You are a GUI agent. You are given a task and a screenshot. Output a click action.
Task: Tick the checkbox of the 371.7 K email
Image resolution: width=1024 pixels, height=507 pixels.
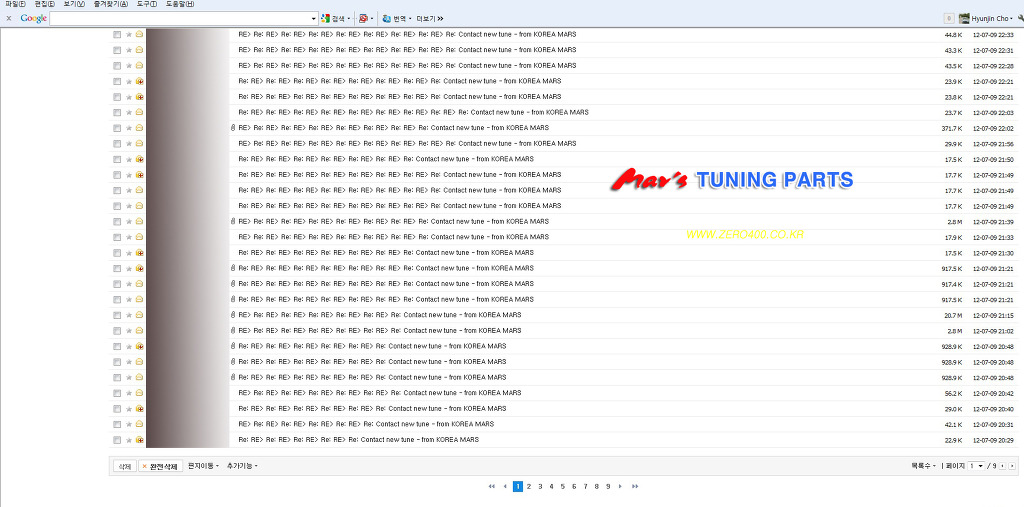(x=117, y=128)
